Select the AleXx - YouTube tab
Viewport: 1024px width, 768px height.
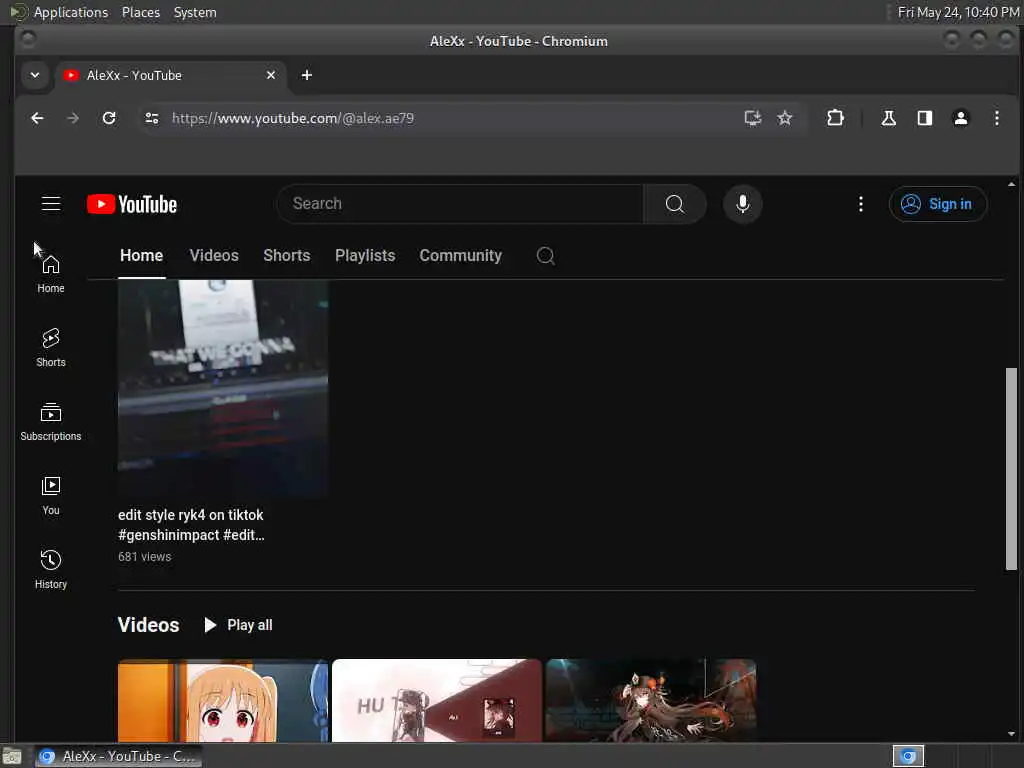coord(170,75)
